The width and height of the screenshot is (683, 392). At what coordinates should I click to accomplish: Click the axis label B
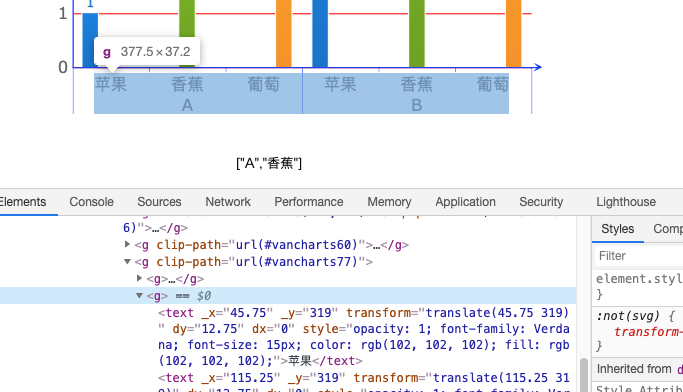(416, 105)
